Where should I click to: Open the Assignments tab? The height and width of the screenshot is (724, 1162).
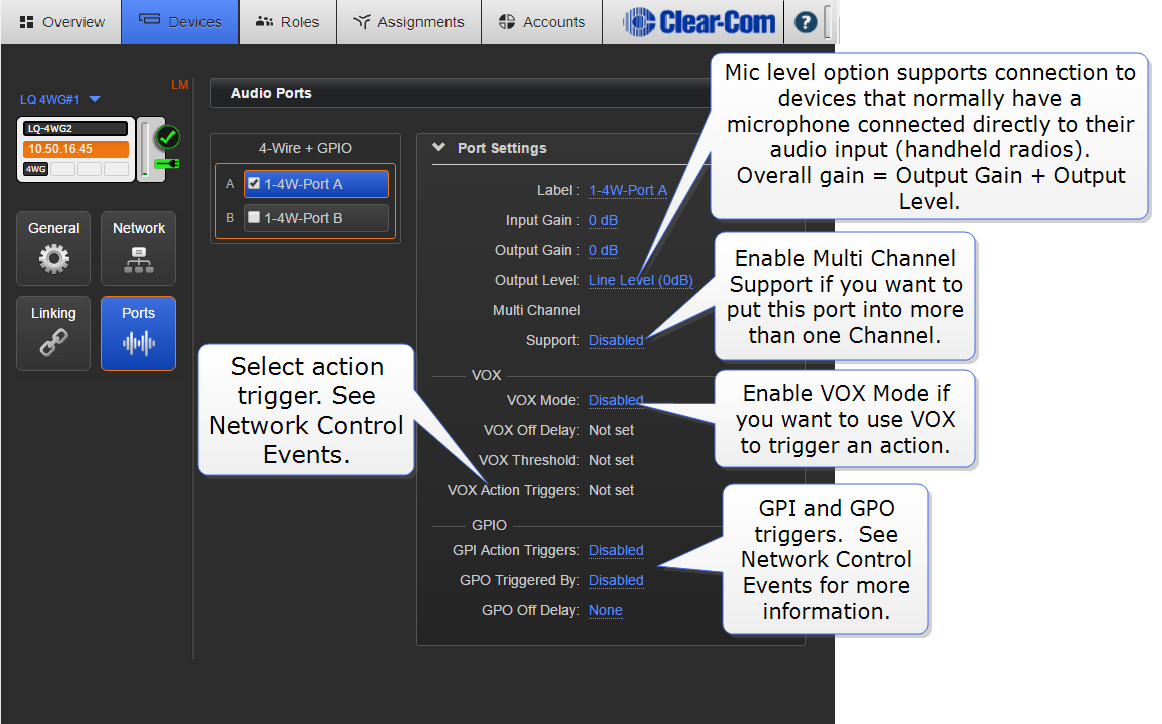[409, 22]
